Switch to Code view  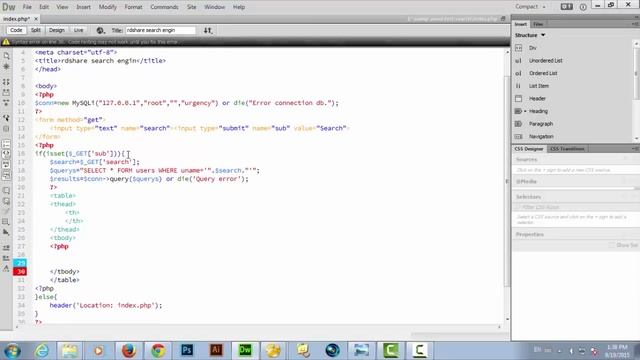[x=16, y=30]
